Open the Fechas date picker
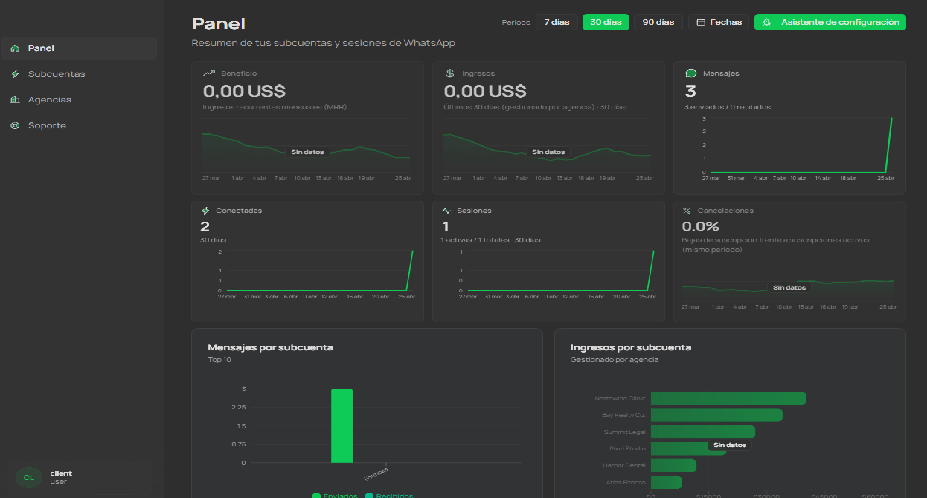This screenshot has height=498, width=927. click(719, 22)
